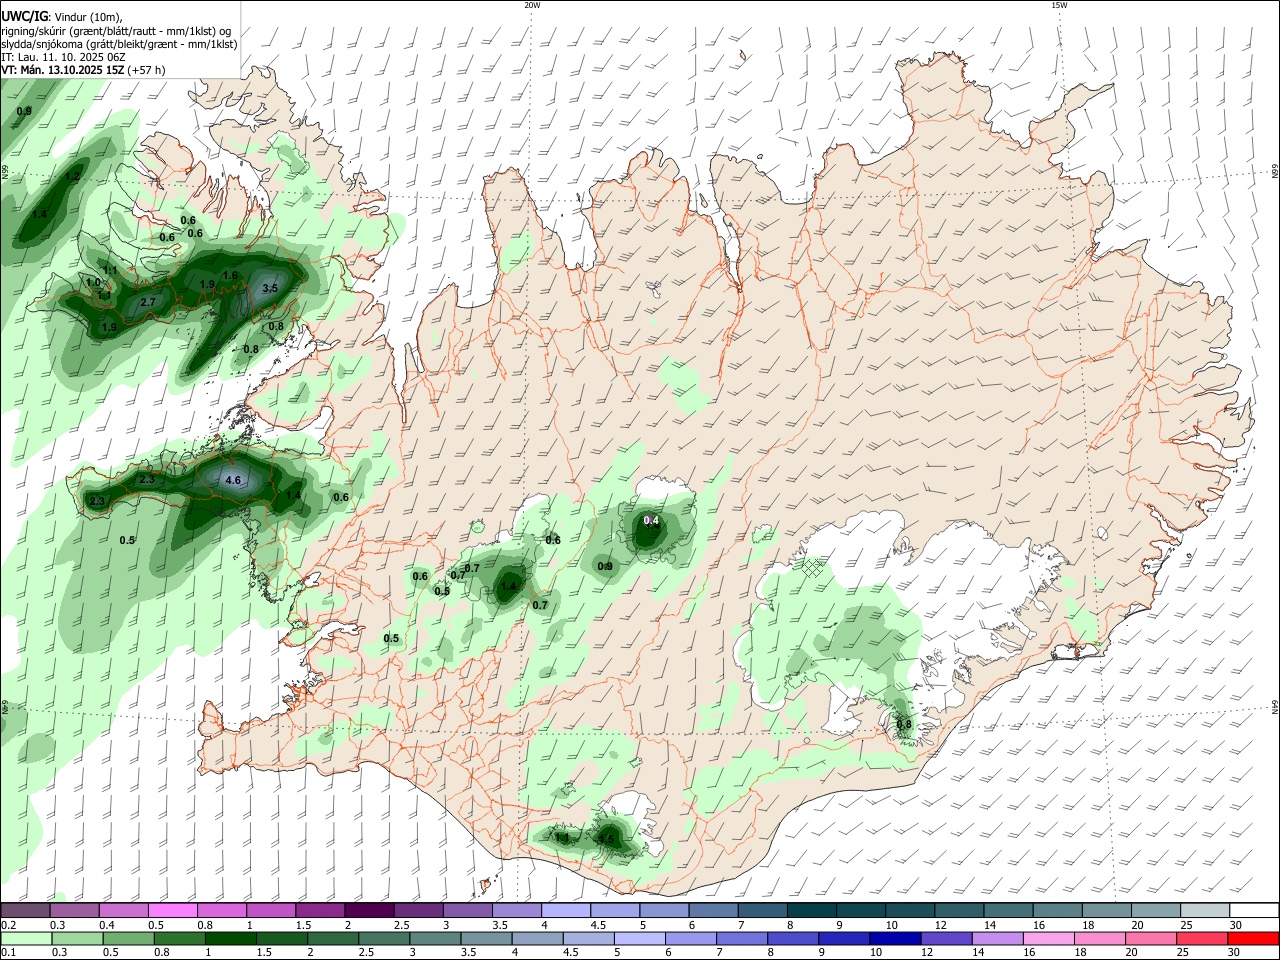The image size is (1280, 960).
Task: Click the '30' label in the lower legend row
Action: coord(1236,953)
